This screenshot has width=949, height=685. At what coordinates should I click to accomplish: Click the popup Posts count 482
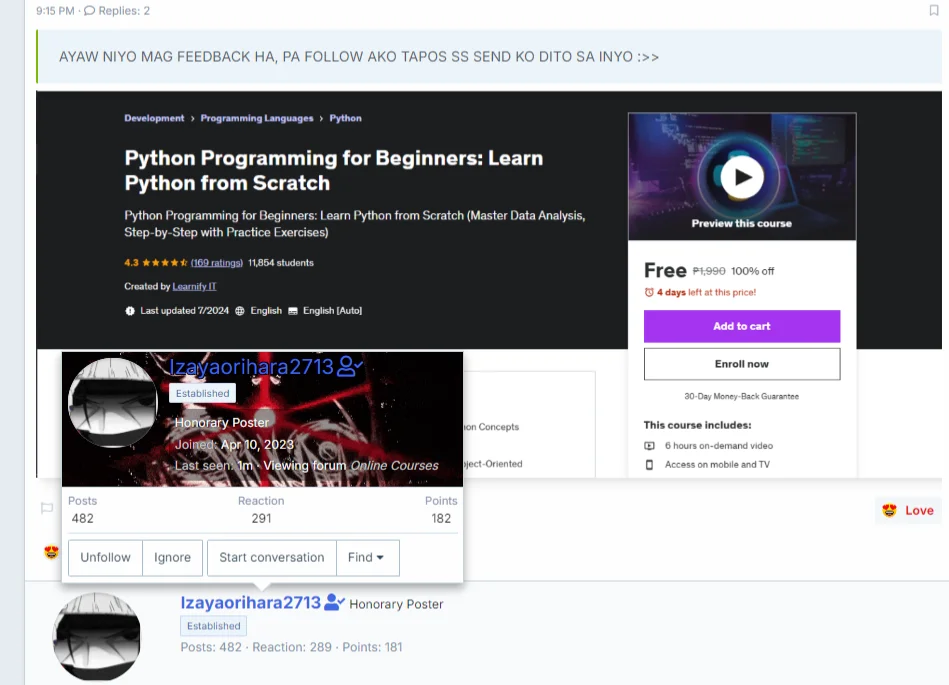point(82,519)
